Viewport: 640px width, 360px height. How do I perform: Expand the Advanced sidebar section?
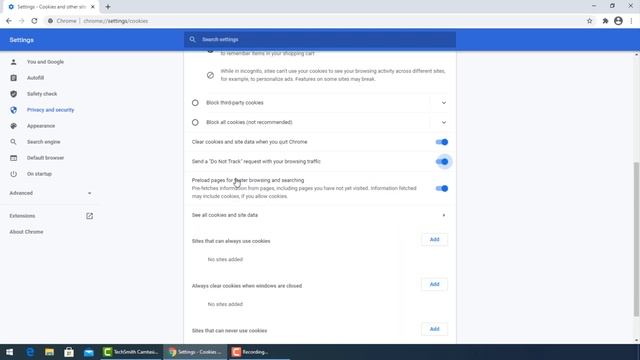(x=50, y=193)
